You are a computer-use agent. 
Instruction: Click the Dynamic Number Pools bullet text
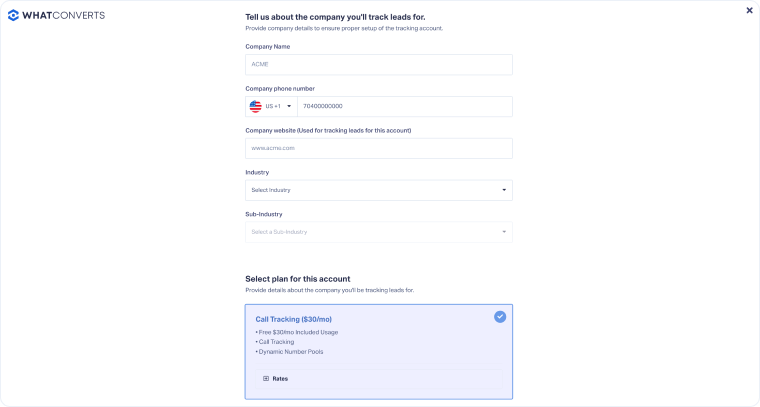coord(290,352)
